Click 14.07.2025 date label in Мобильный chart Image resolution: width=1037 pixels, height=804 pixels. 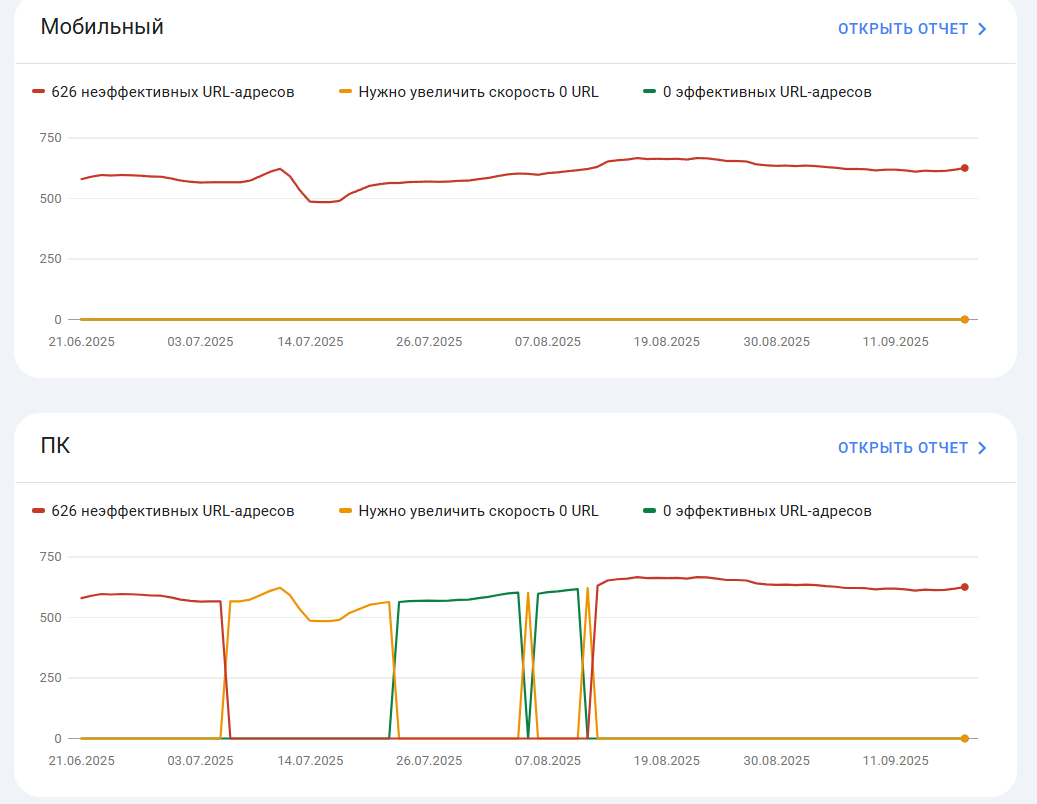click(x=310, y=342)
